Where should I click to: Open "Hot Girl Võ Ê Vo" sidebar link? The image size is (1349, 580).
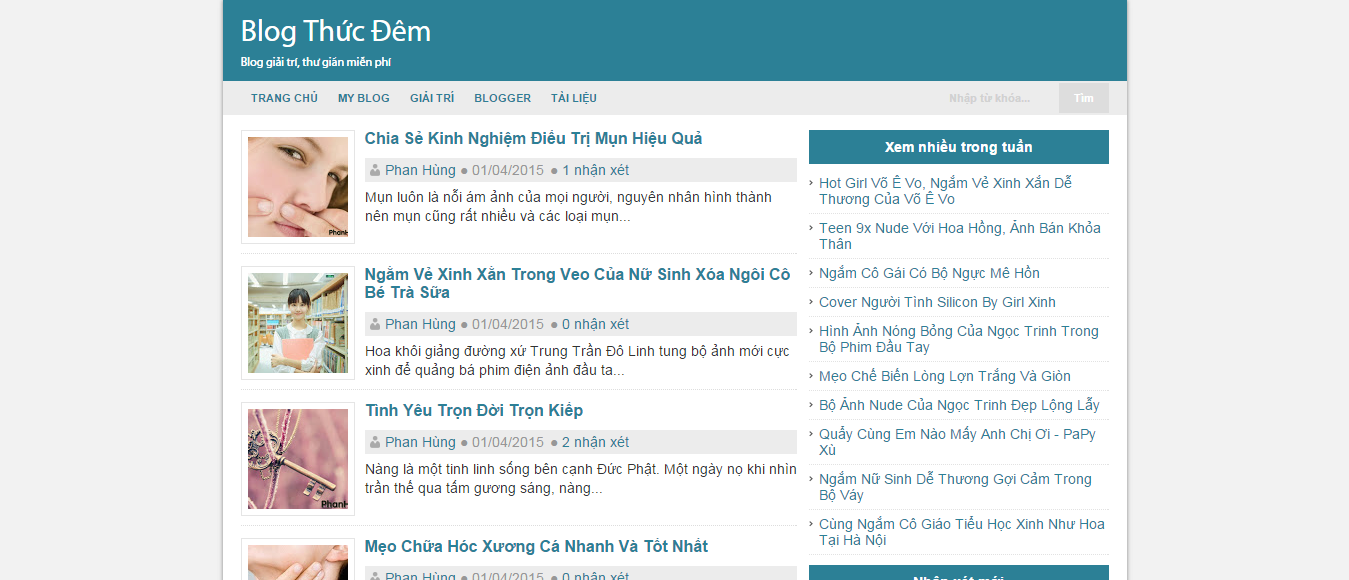coord(945,191)
